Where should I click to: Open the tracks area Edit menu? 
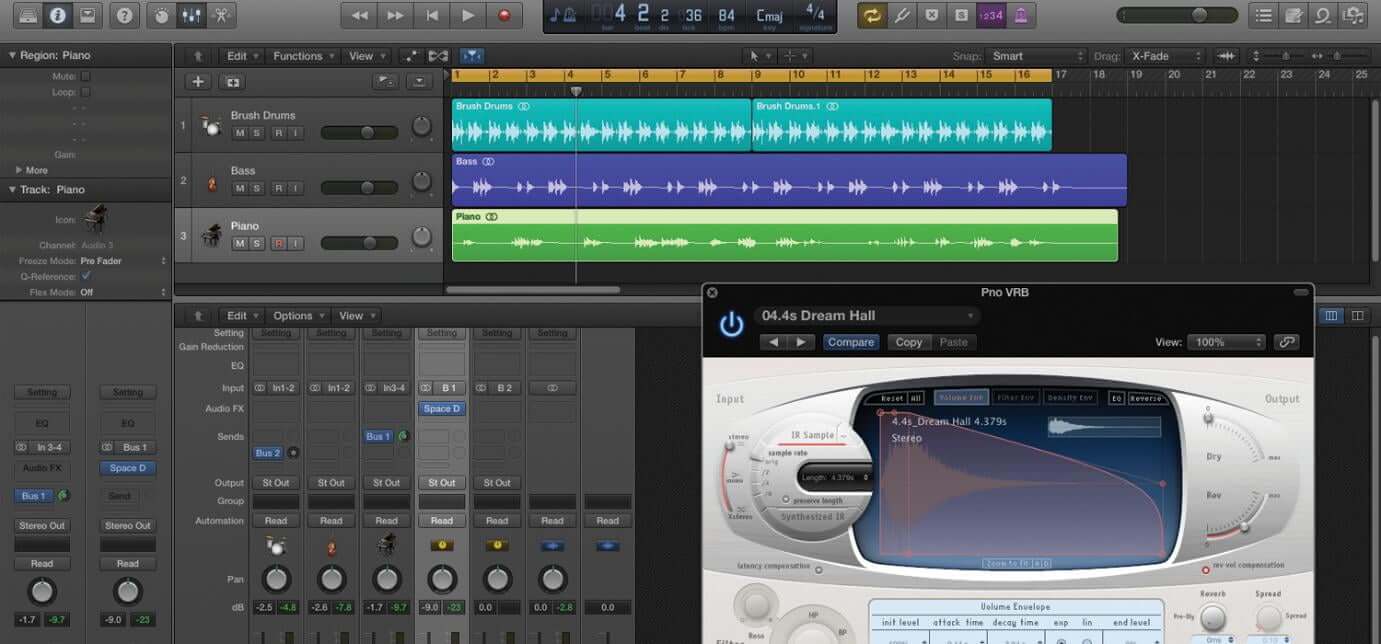(x=241, y=56)
